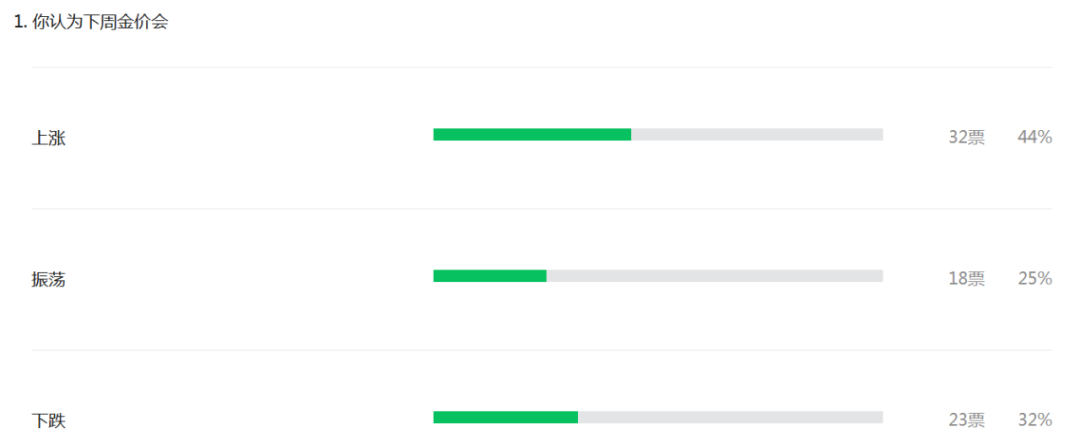Click the 18票 vote count
This screenshot has width=1080, height=440.
tap(966, 279)
